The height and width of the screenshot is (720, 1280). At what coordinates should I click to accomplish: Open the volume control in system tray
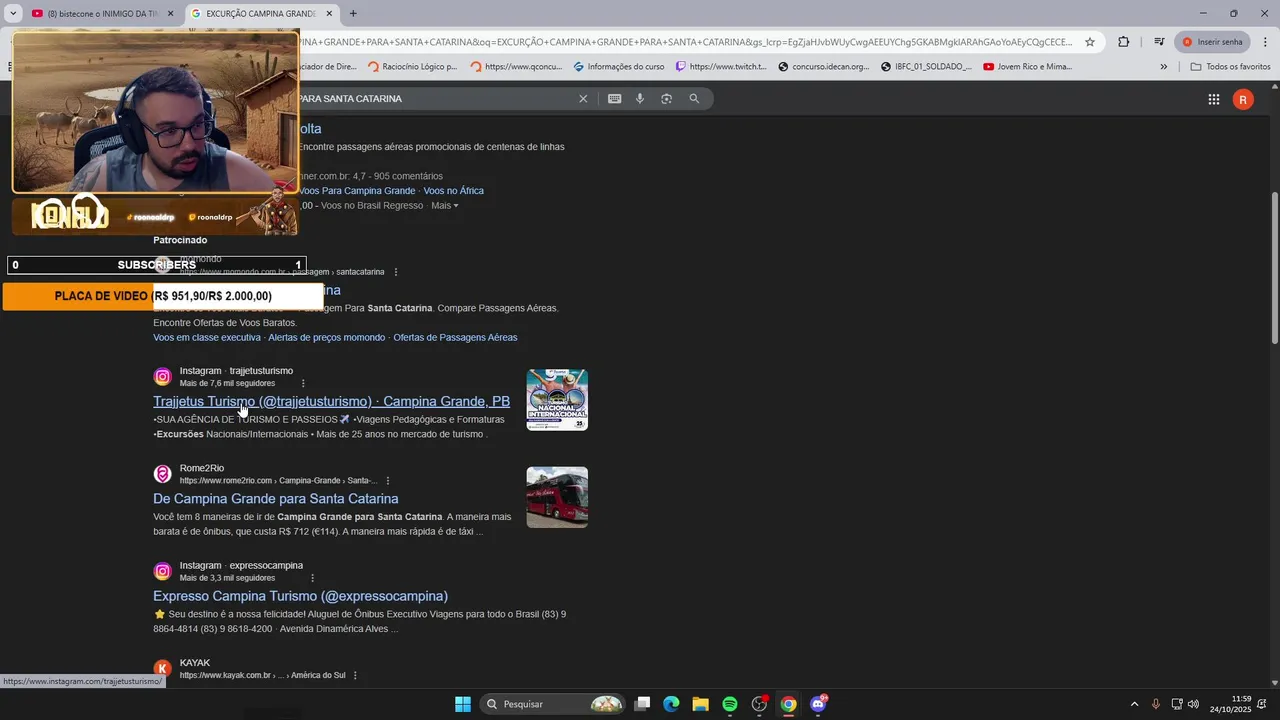pyautogui.click(x=1193, y=704)
